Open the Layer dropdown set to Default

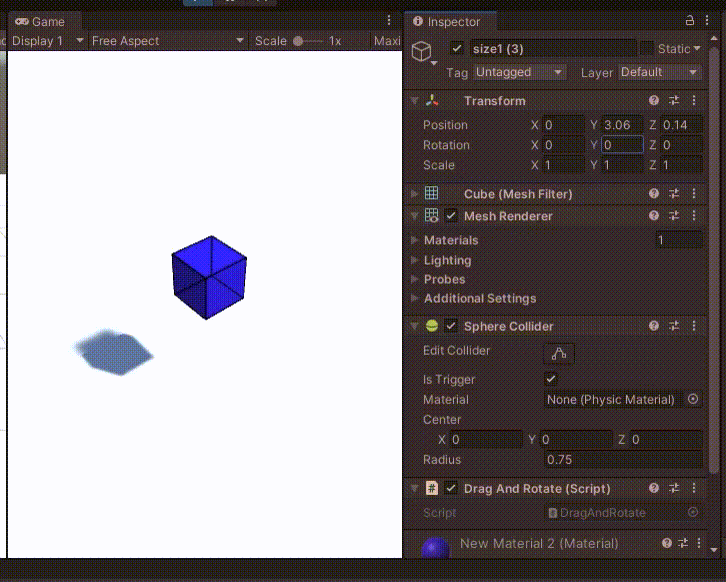click(x=659, y=72)
